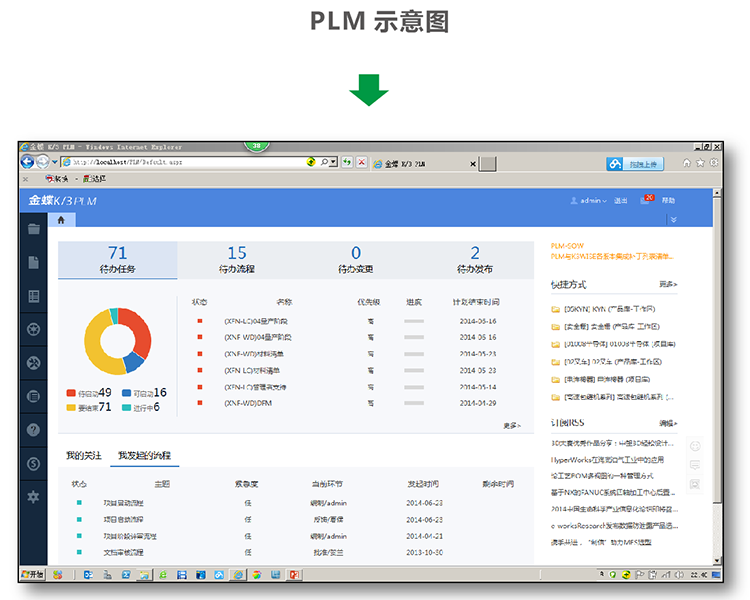Click the Windows Start button on taskbar

pos(34,575)
